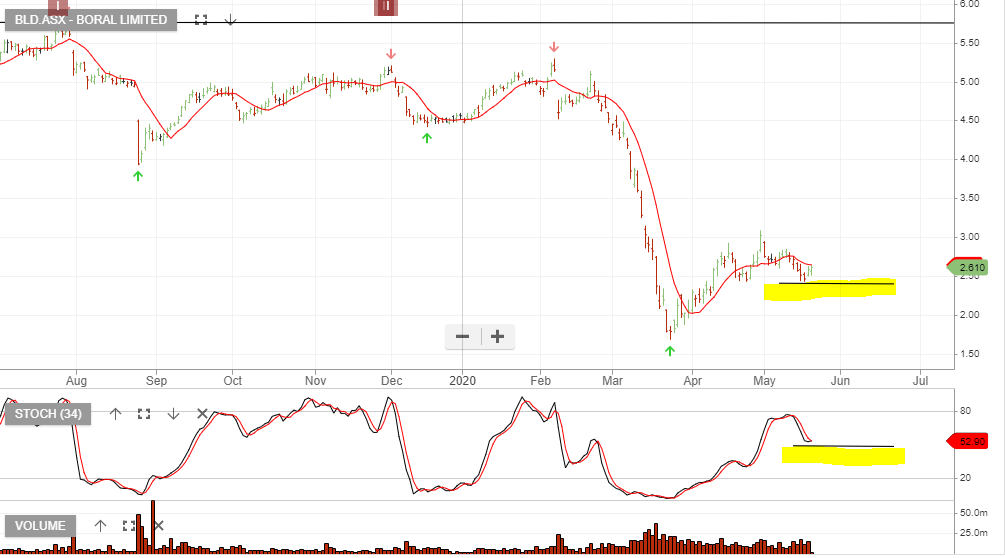Click the red sell arrow in early December
Viewport: 1005px width, 558px height.
[391, 54]
